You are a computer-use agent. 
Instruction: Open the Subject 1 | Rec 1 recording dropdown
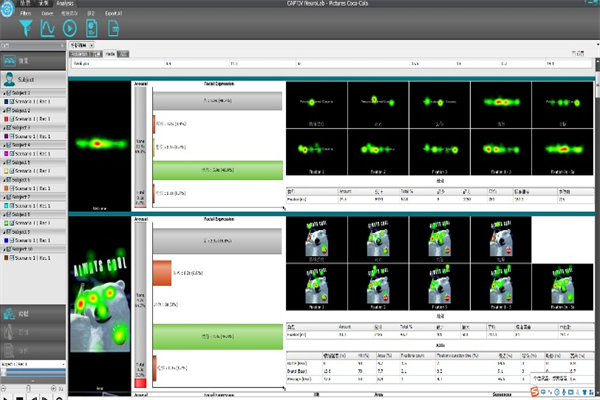pyautogui.click(x=33, y=364)
